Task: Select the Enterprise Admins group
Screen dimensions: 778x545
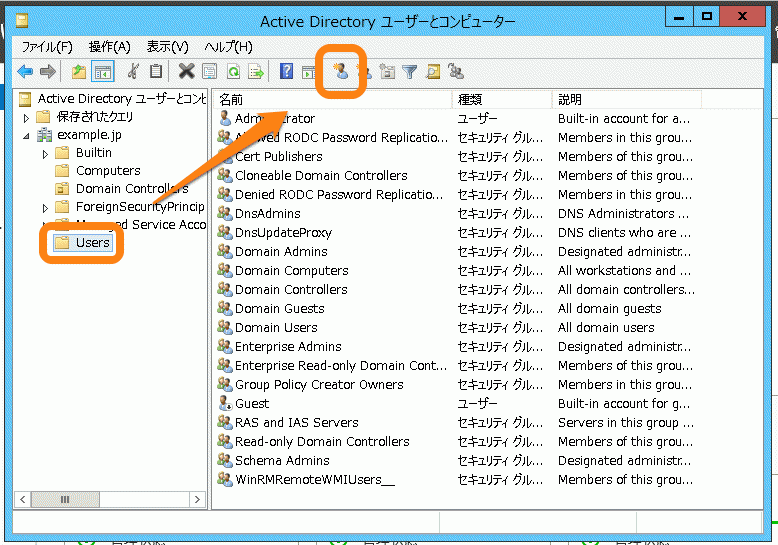Action: pyautogui.click(x=288, y=346)
